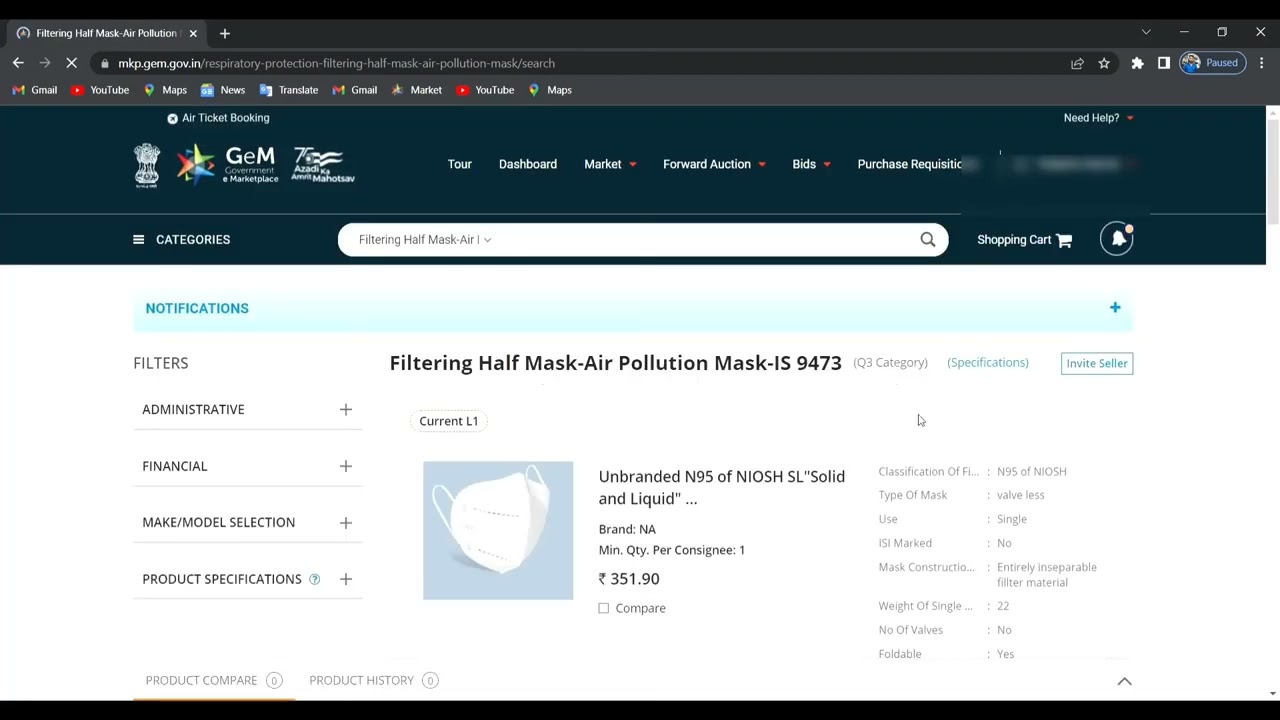This screenshot has width=1280, height=720.
Task: Open new browser tab plus button
Action: 225,33
